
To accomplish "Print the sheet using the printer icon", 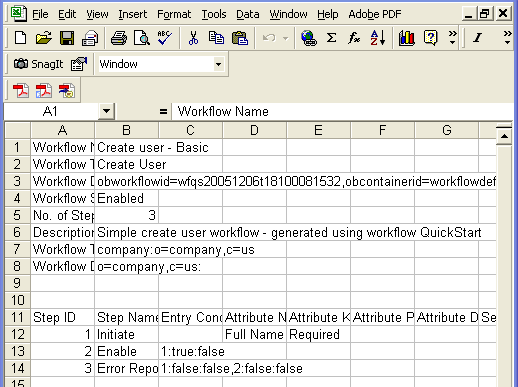I will 119,38.
